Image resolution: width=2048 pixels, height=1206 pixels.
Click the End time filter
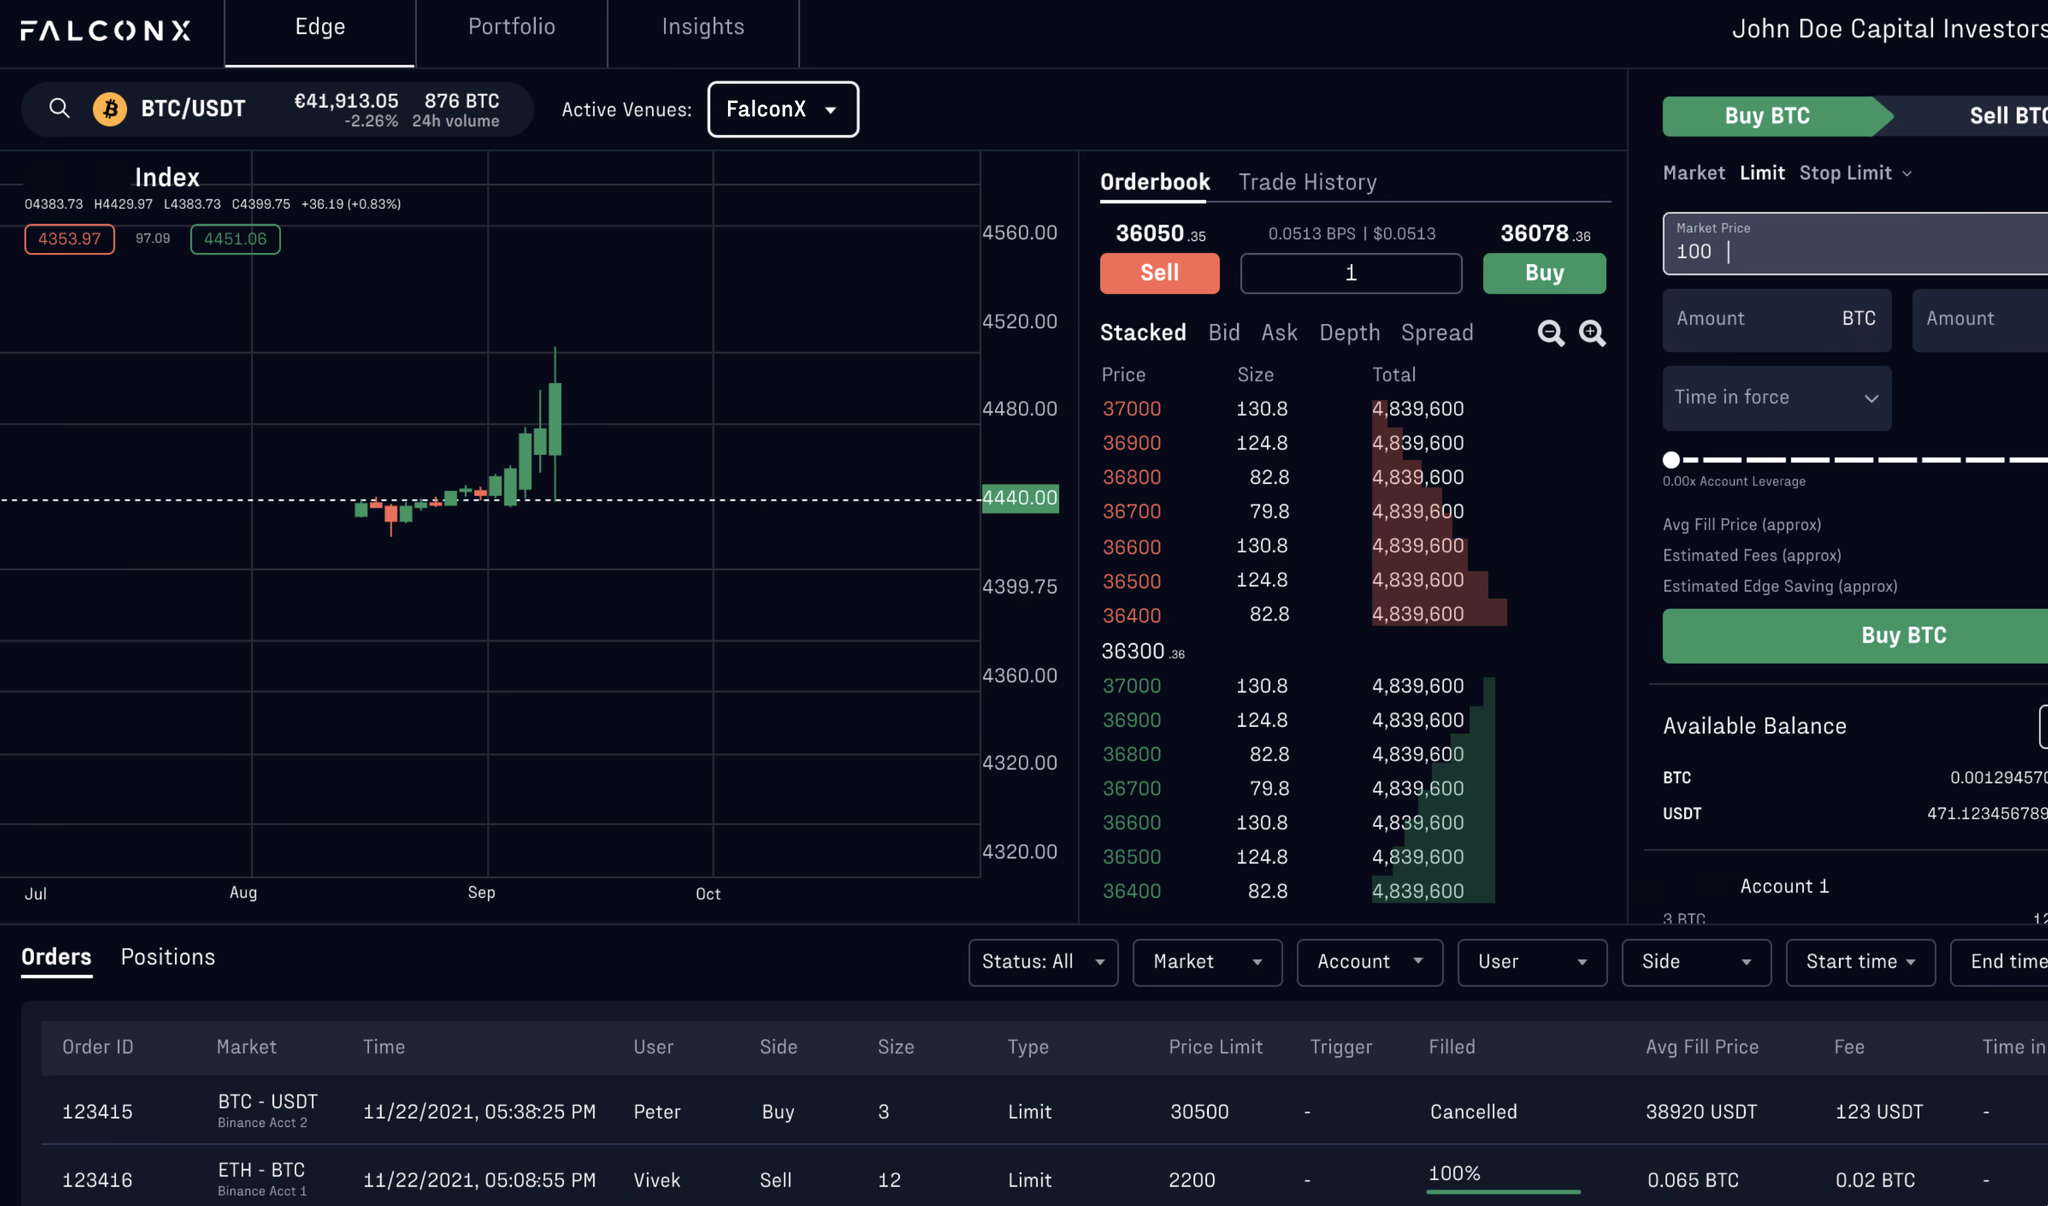point(1999,962)
